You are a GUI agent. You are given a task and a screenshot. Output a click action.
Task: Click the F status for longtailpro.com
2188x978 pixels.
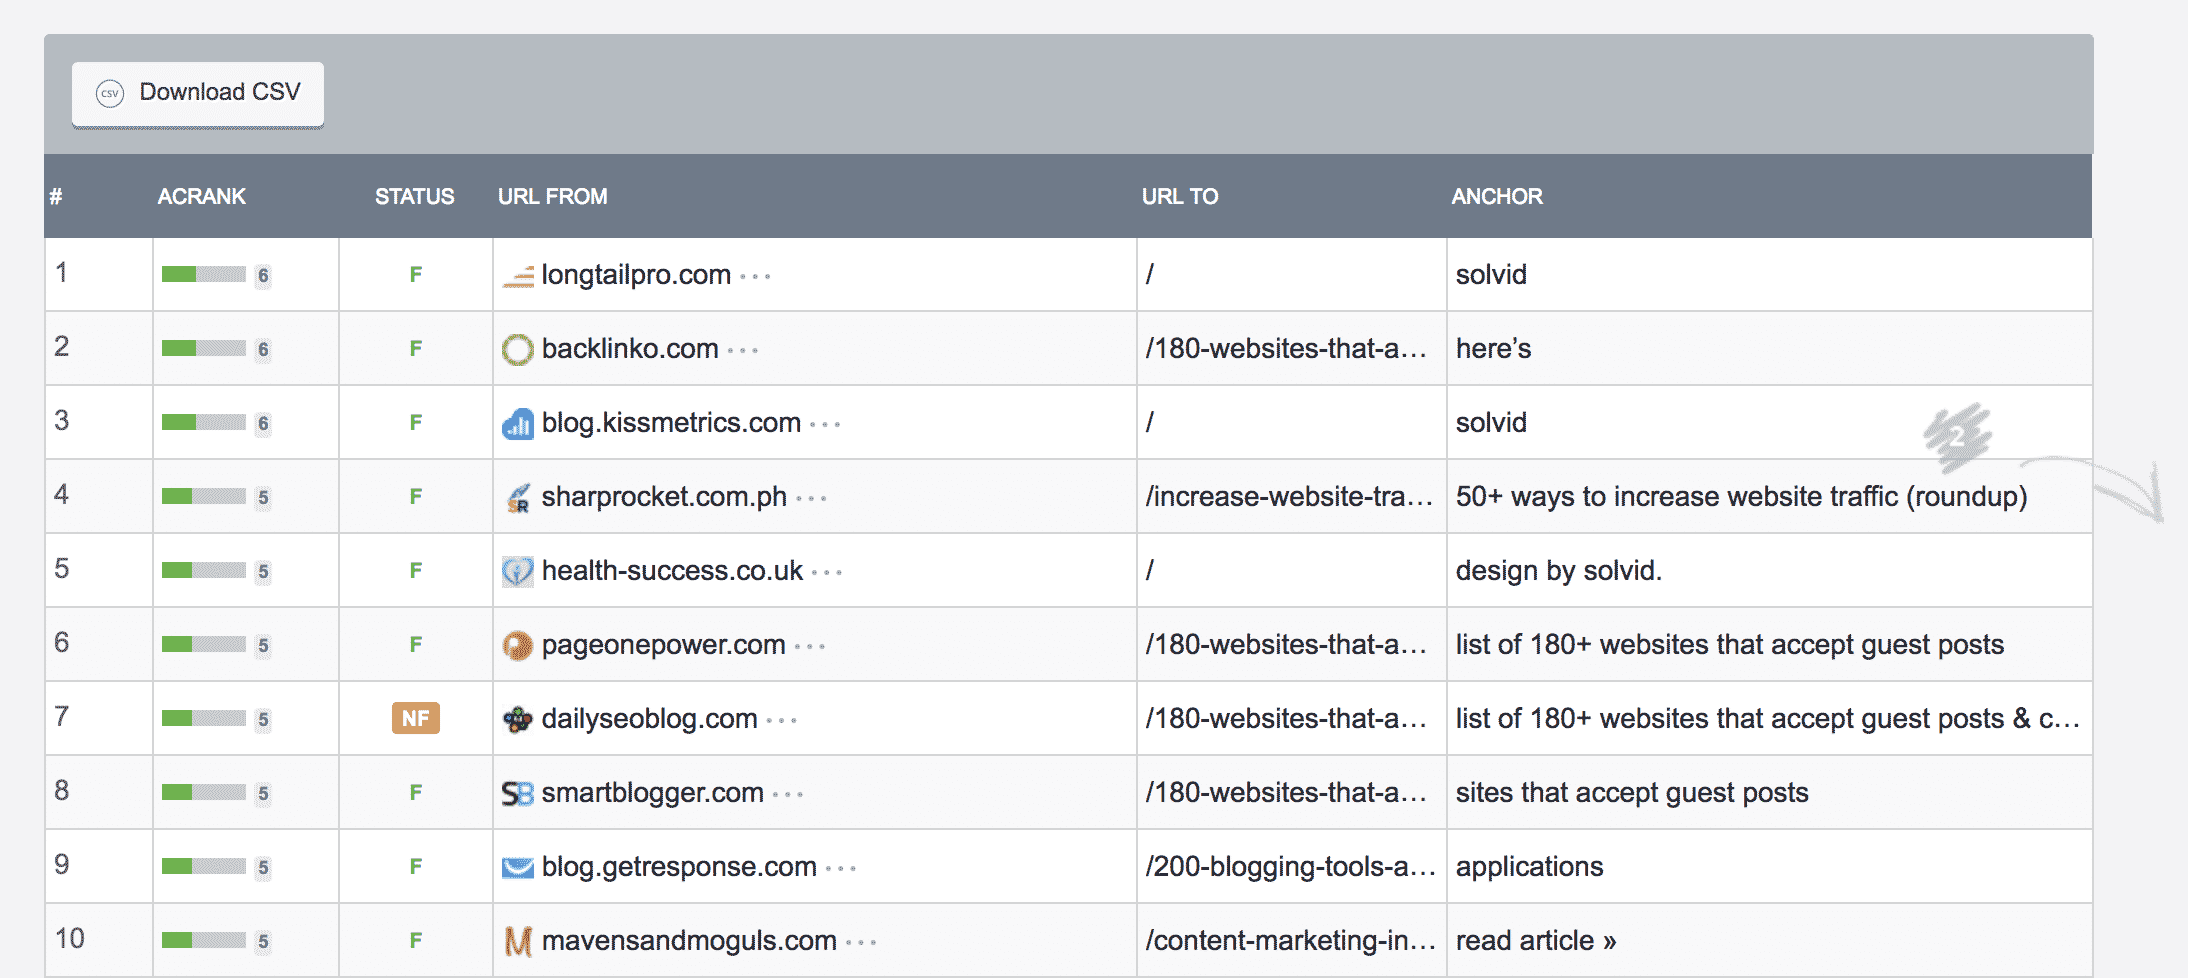tap(416, 275)
